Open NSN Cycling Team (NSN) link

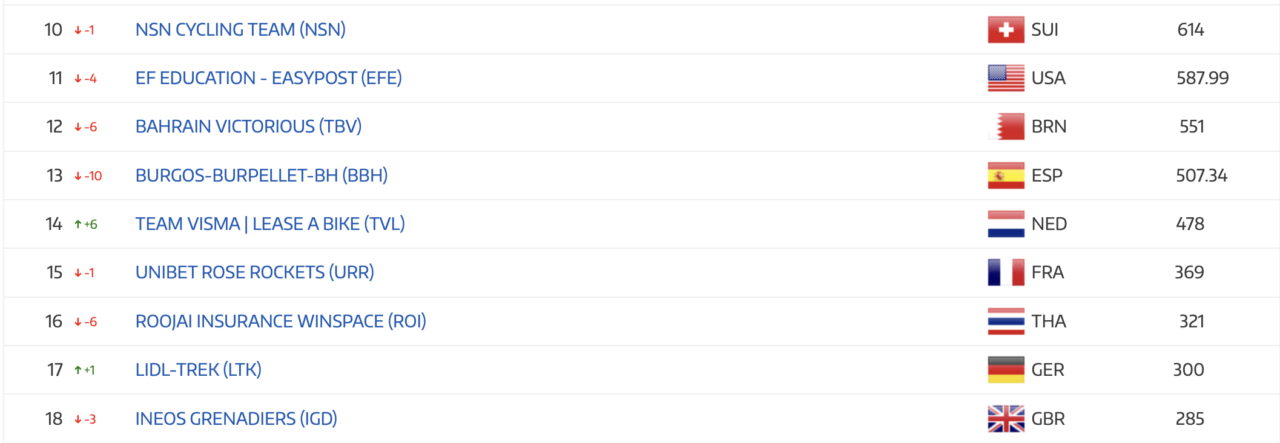click(240, 30)
